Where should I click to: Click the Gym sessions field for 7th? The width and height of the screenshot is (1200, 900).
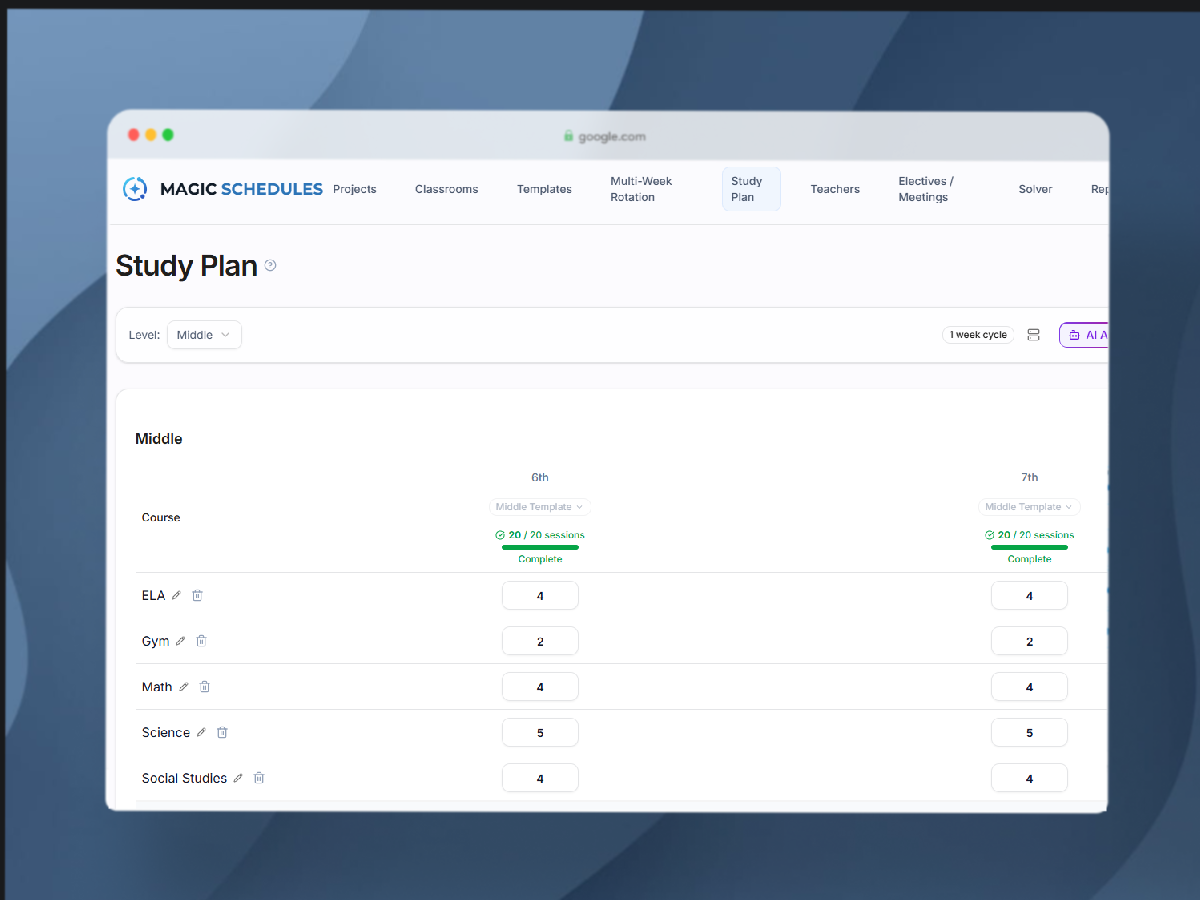coord(1029,641)
